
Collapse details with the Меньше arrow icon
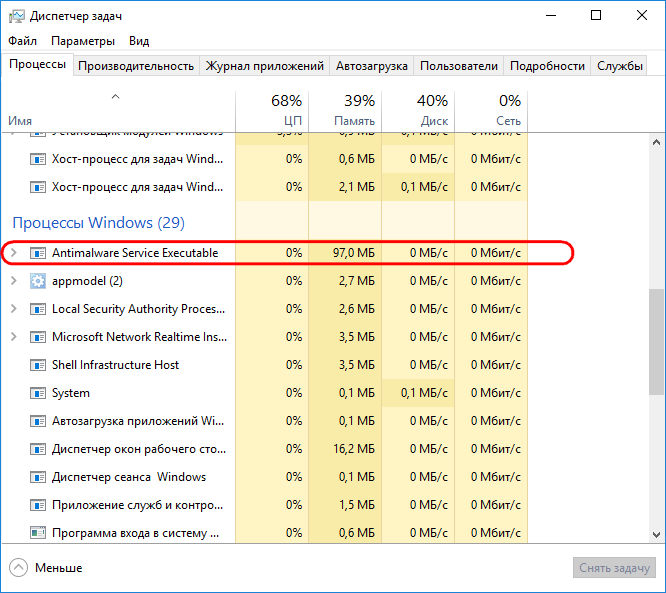[x=18, y=568]
